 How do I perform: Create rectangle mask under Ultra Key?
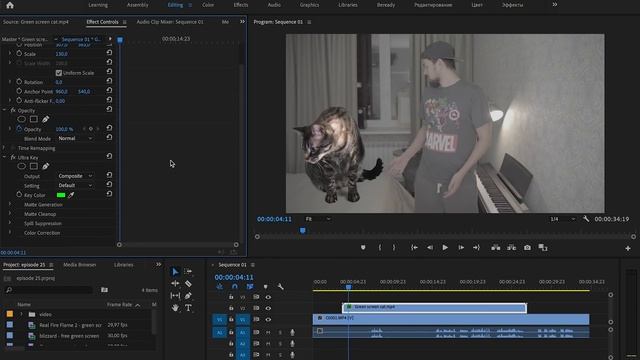(34, 166)
